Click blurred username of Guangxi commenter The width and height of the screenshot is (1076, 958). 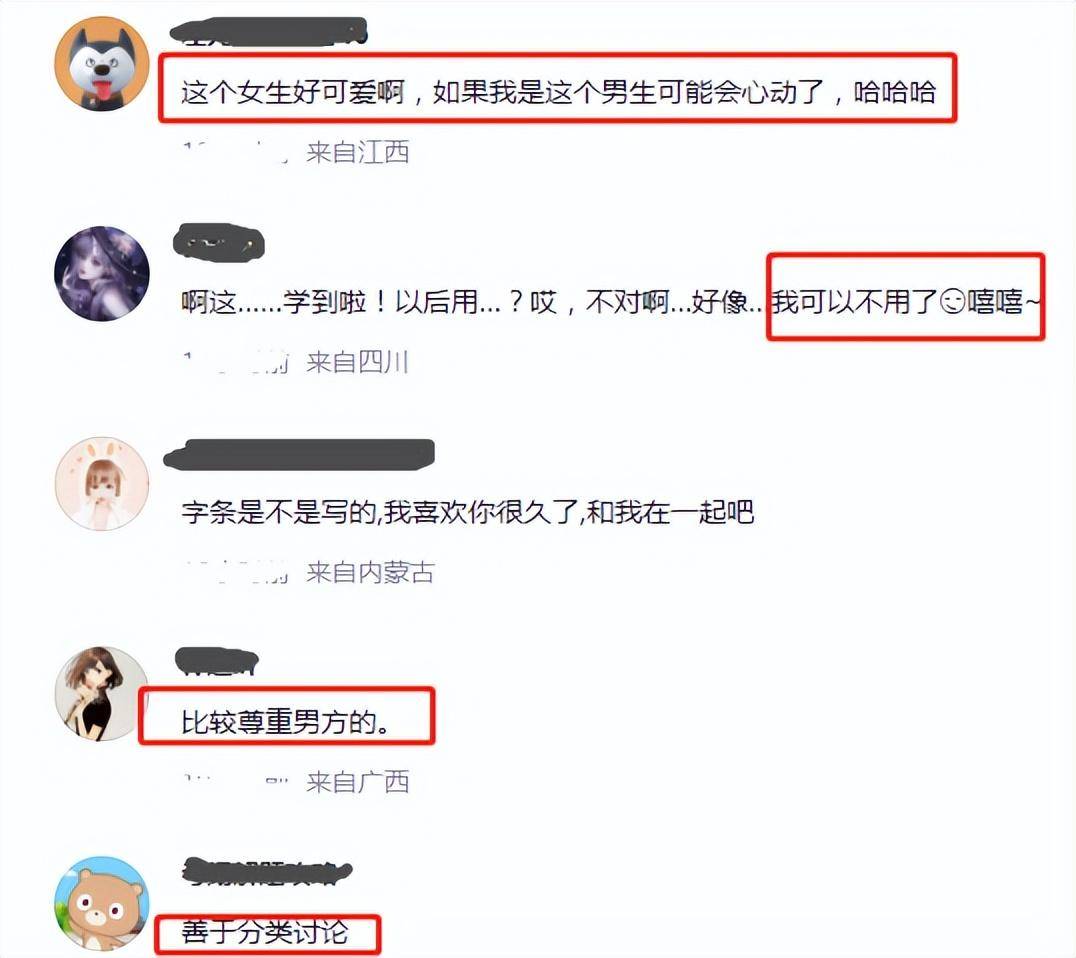217,661
